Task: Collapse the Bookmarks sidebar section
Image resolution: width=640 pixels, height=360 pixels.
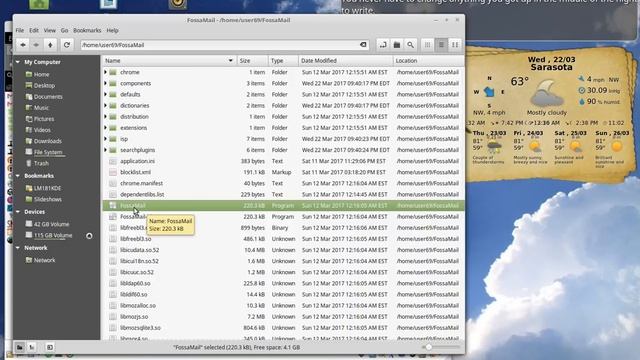Action: 18,176
